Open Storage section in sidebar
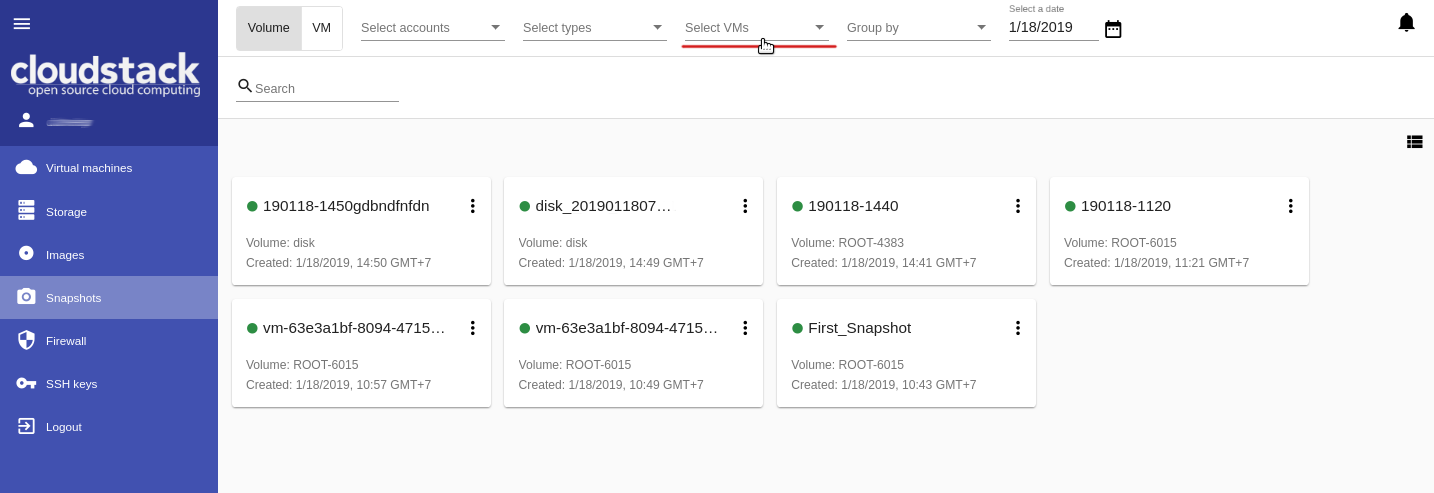This screenshot has height=493, width=1434. (x=66, y=211)
